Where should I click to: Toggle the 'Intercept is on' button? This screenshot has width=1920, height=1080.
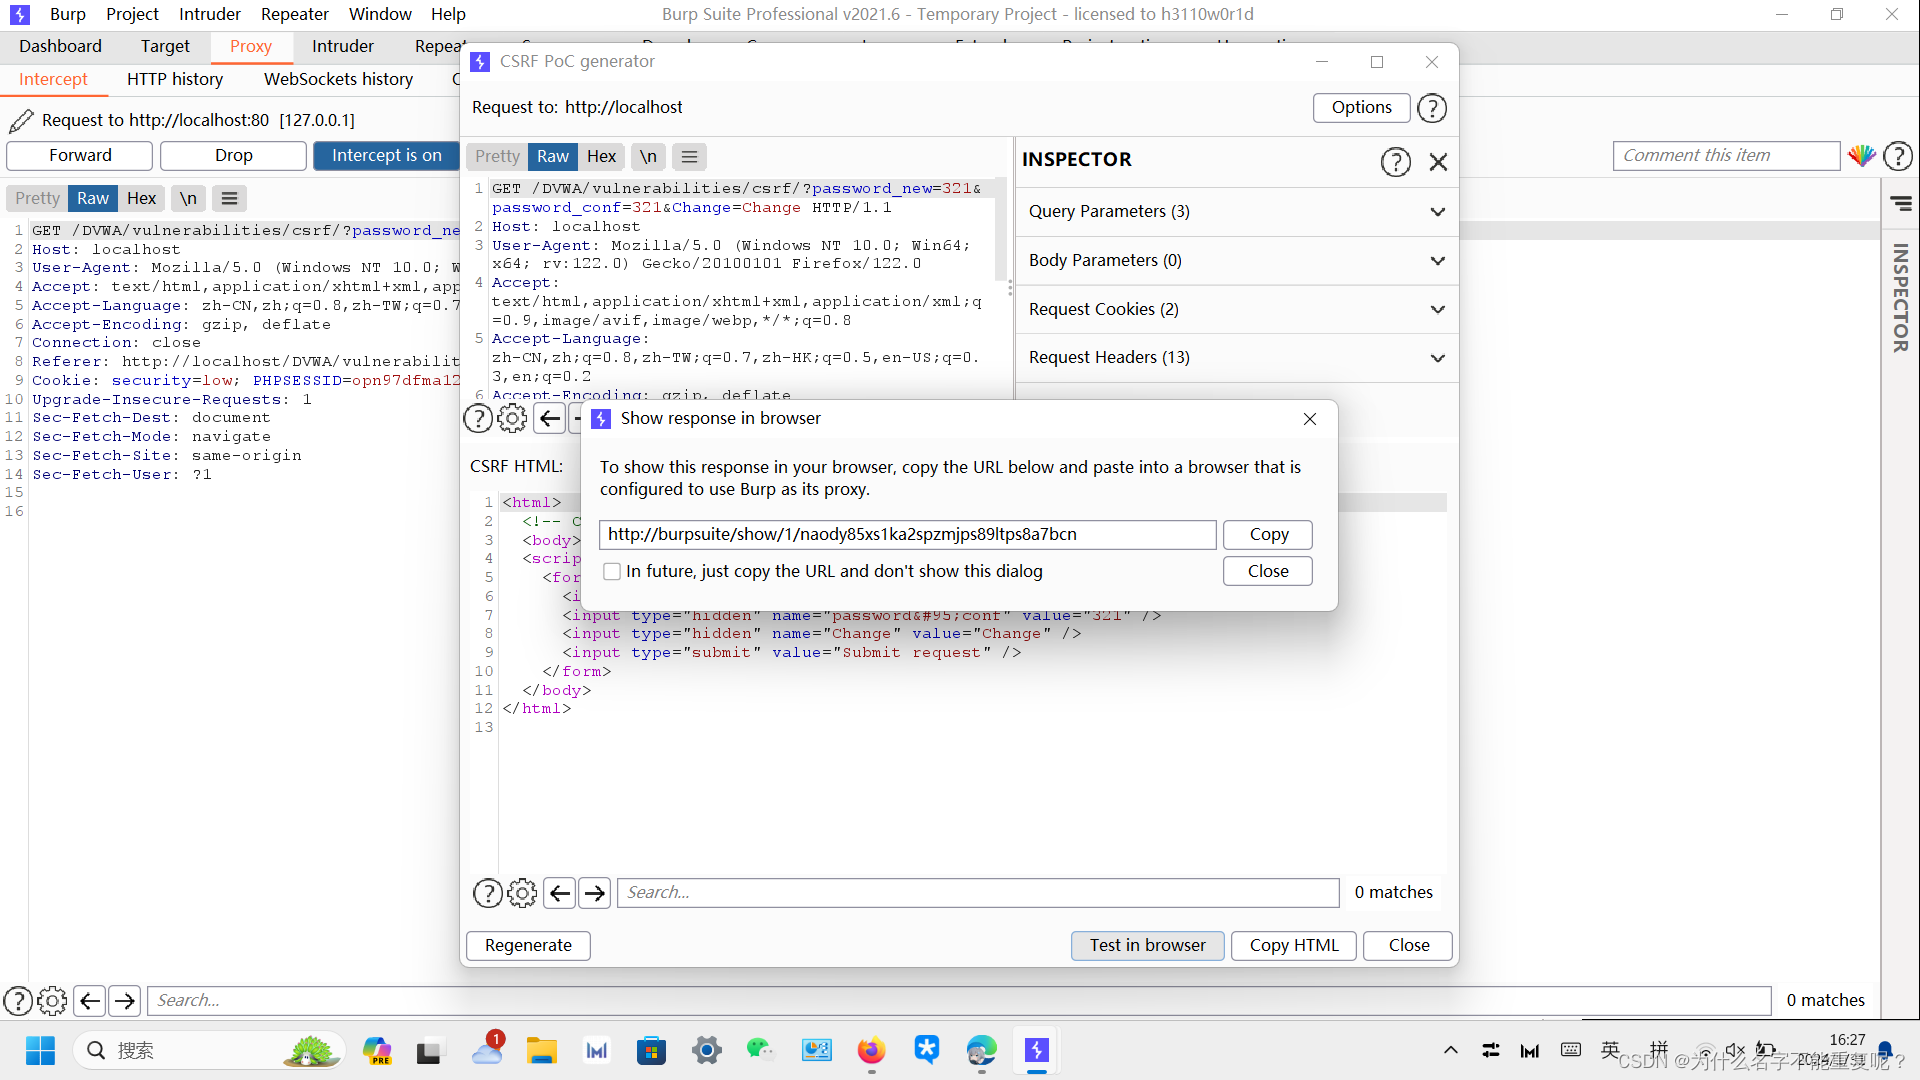click(x=386, y=156)
